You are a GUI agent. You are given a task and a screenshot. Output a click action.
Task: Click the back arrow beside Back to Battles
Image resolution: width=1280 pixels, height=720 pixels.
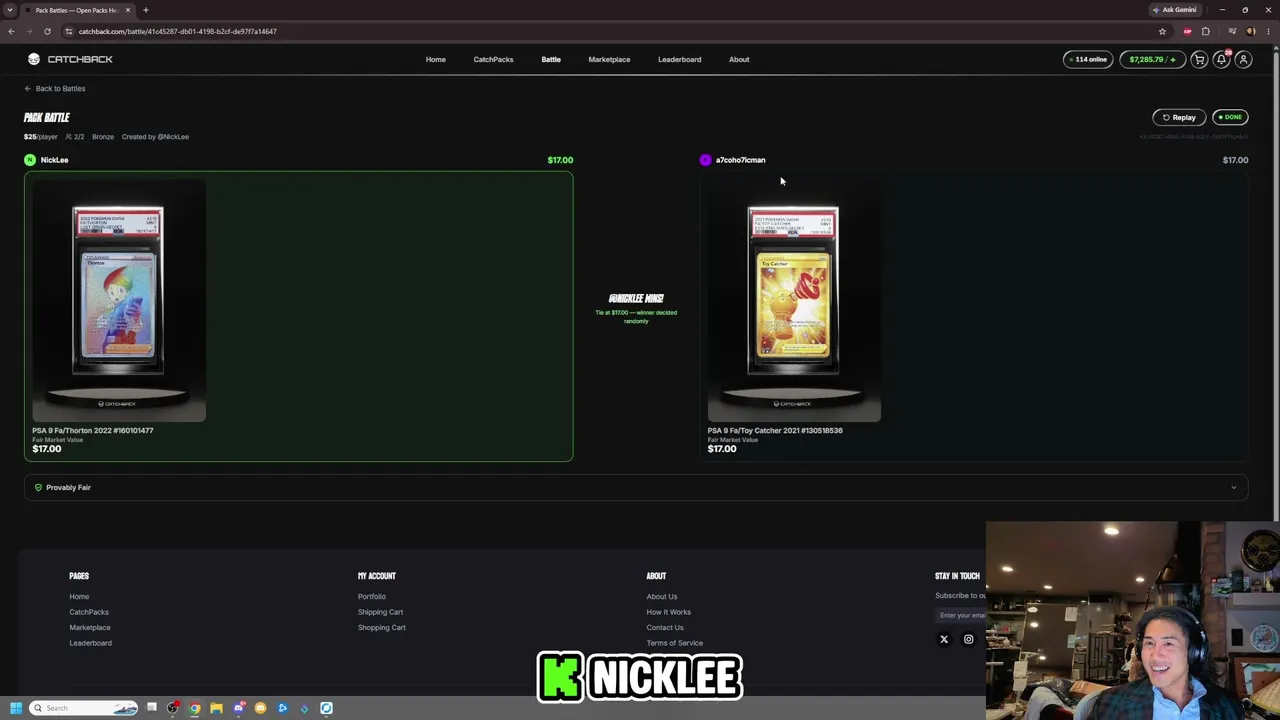click(x=28, y=88)
